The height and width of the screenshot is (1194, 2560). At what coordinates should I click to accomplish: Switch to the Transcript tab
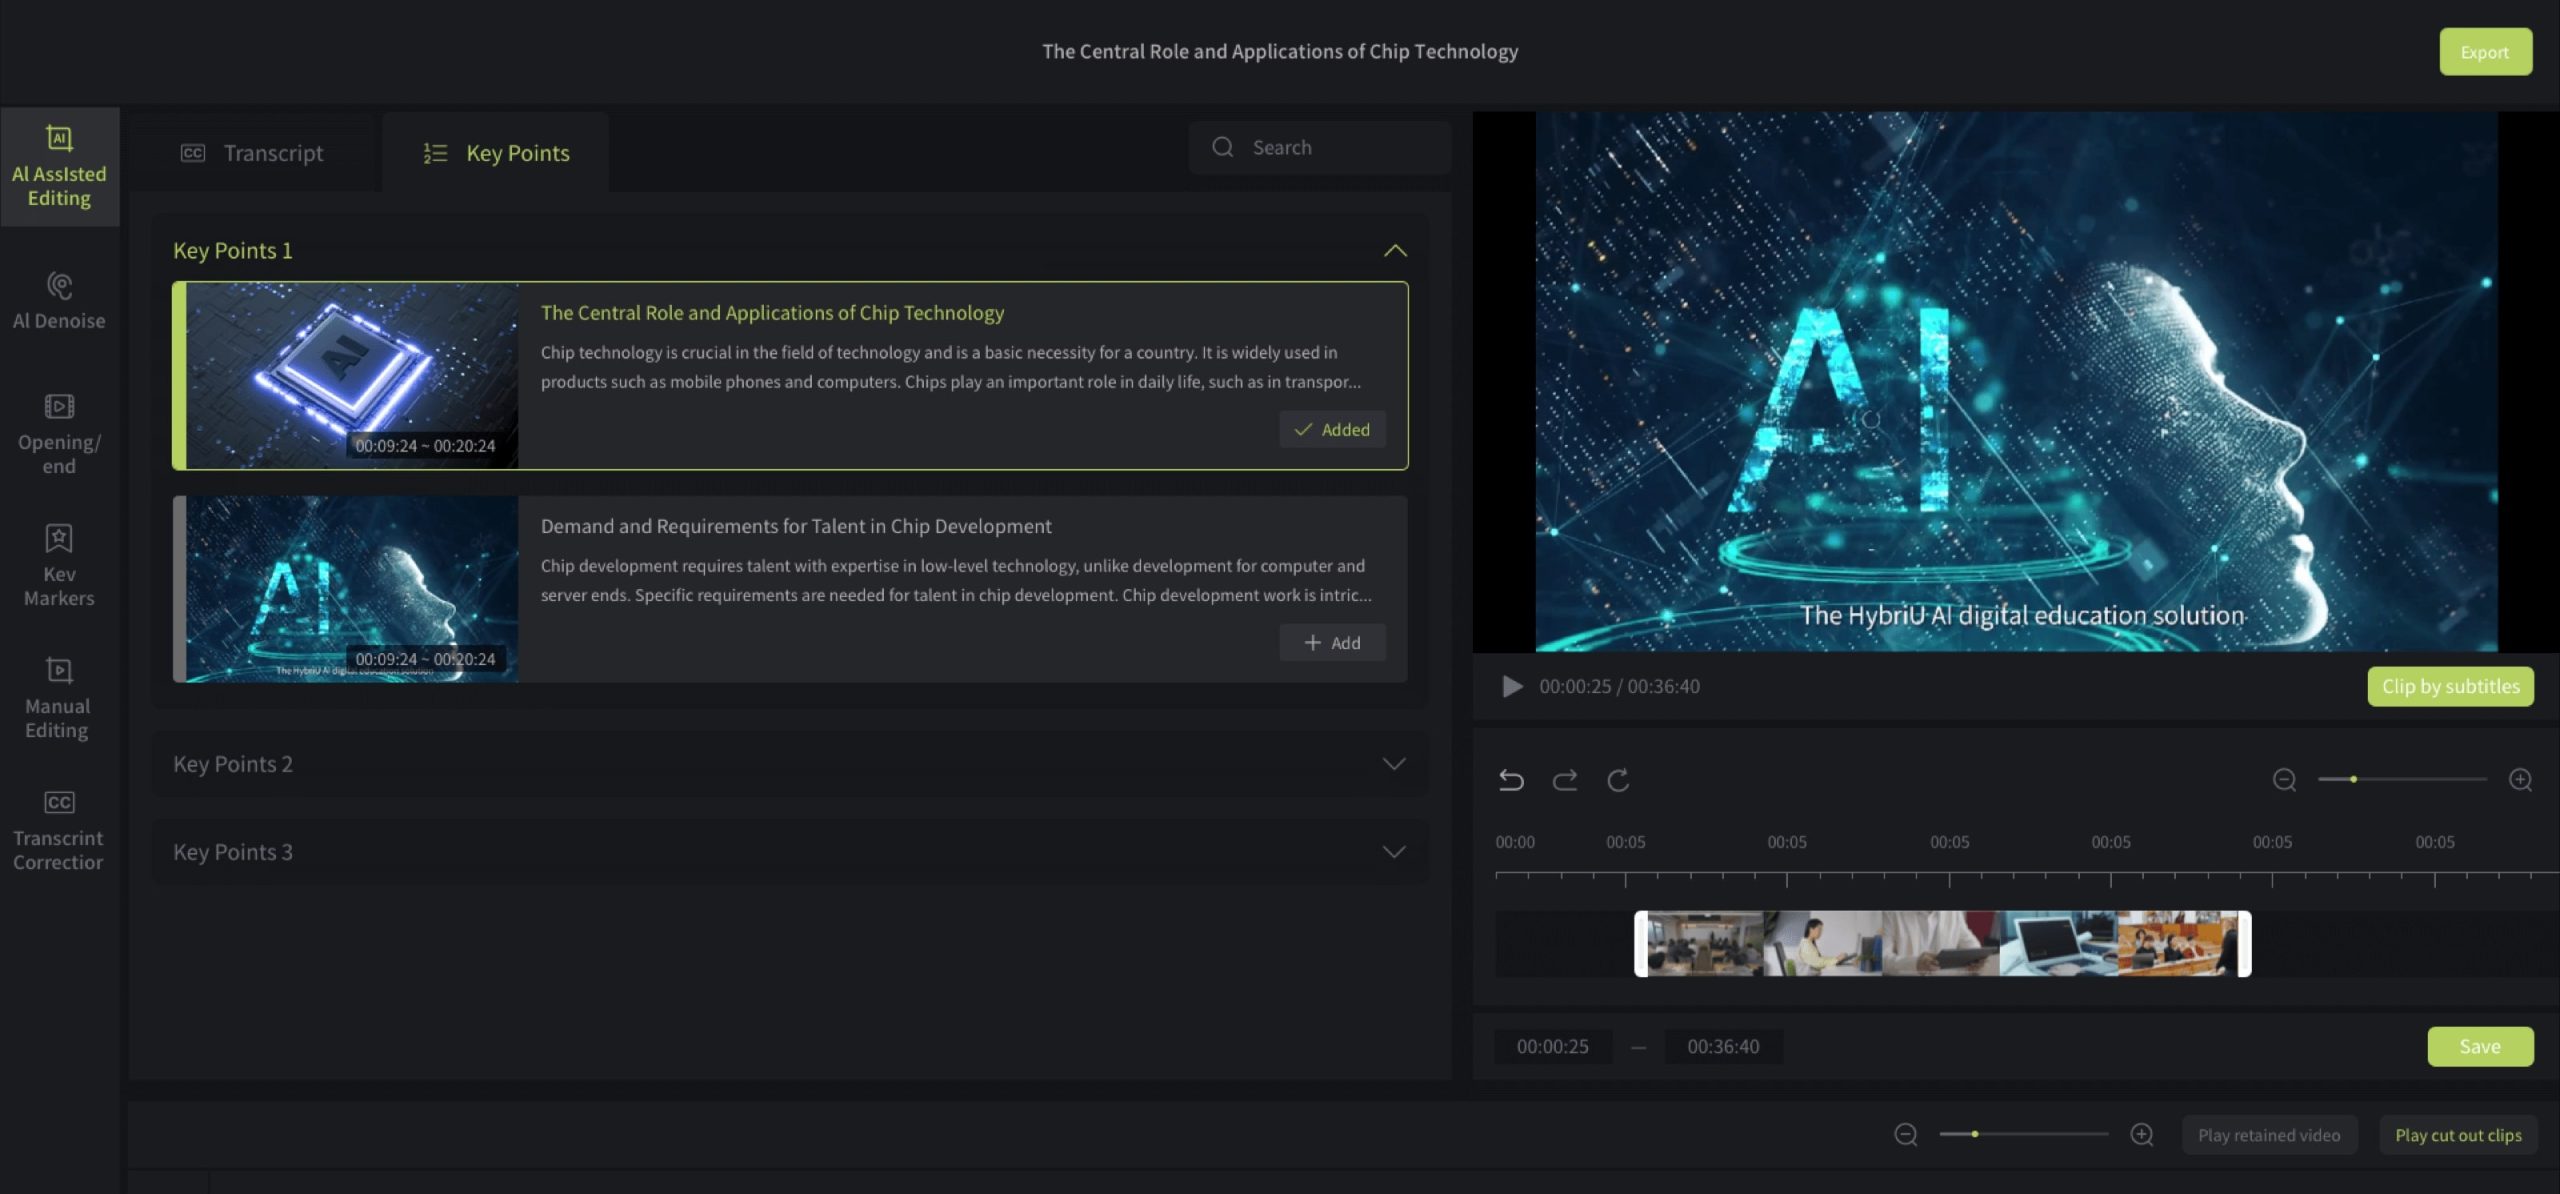[x=252, y=153]
